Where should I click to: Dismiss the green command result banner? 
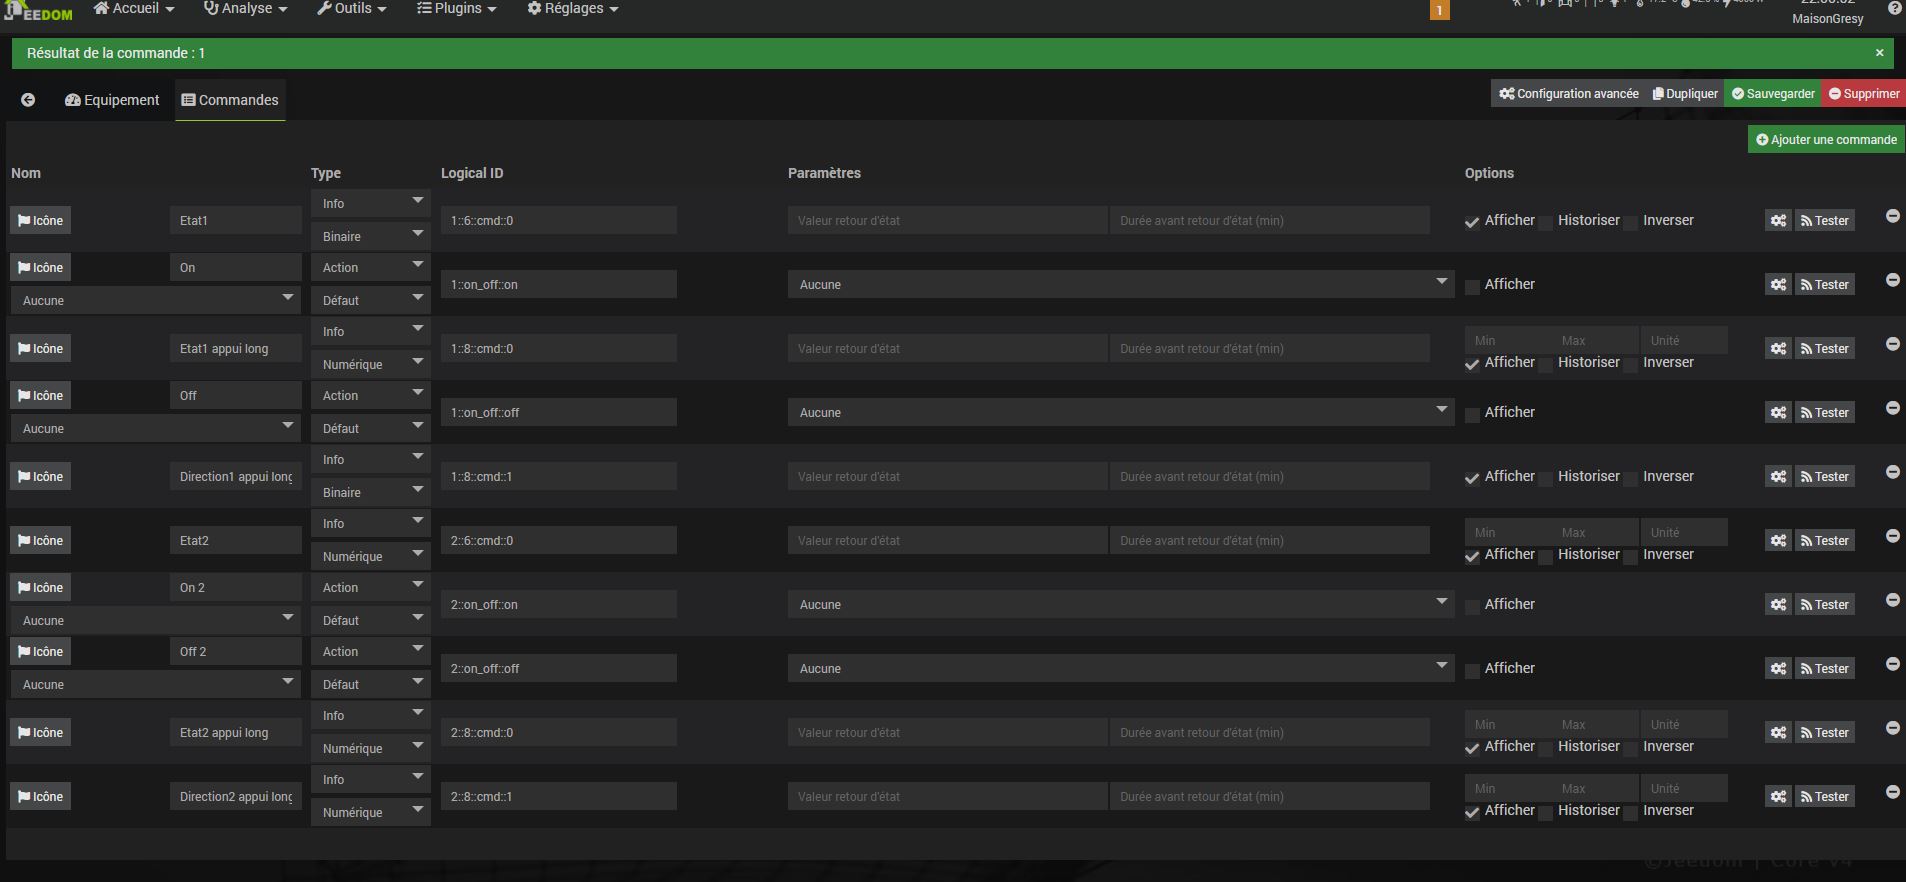pyautogui.click(x=1879, y=53)
